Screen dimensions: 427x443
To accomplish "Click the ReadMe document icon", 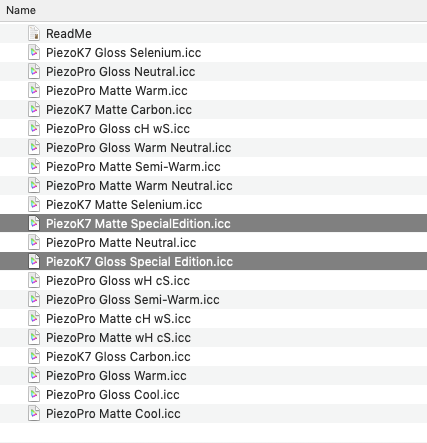I will [x=34, y=33].
